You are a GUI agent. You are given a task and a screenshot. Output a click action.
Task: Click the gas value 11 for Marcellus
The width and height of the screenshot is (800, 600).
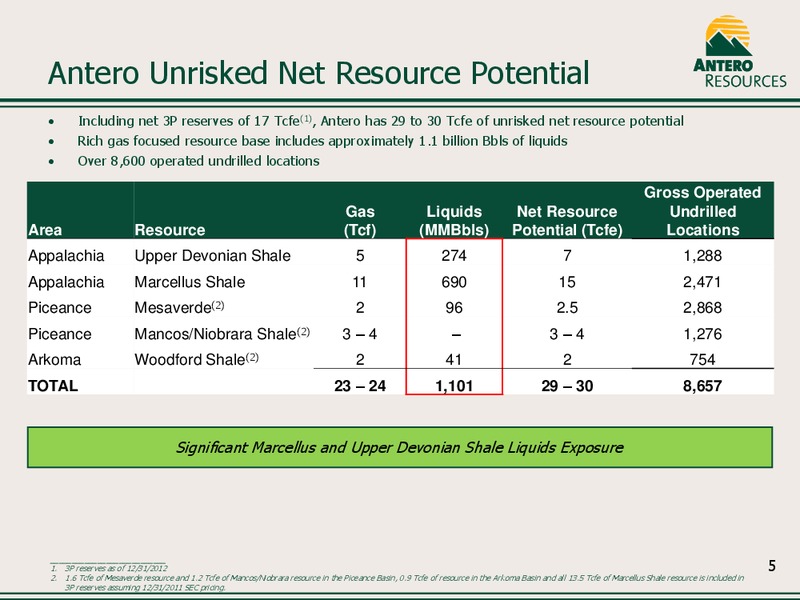pyautogui.click(x=360, y=282)
